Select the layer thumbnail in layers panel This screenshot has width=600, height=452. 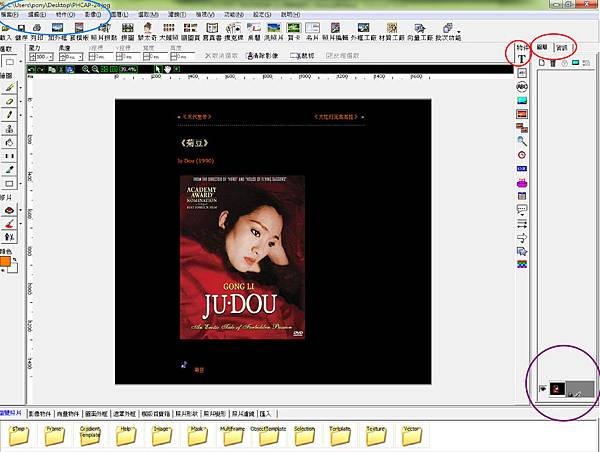click(558, 389)
